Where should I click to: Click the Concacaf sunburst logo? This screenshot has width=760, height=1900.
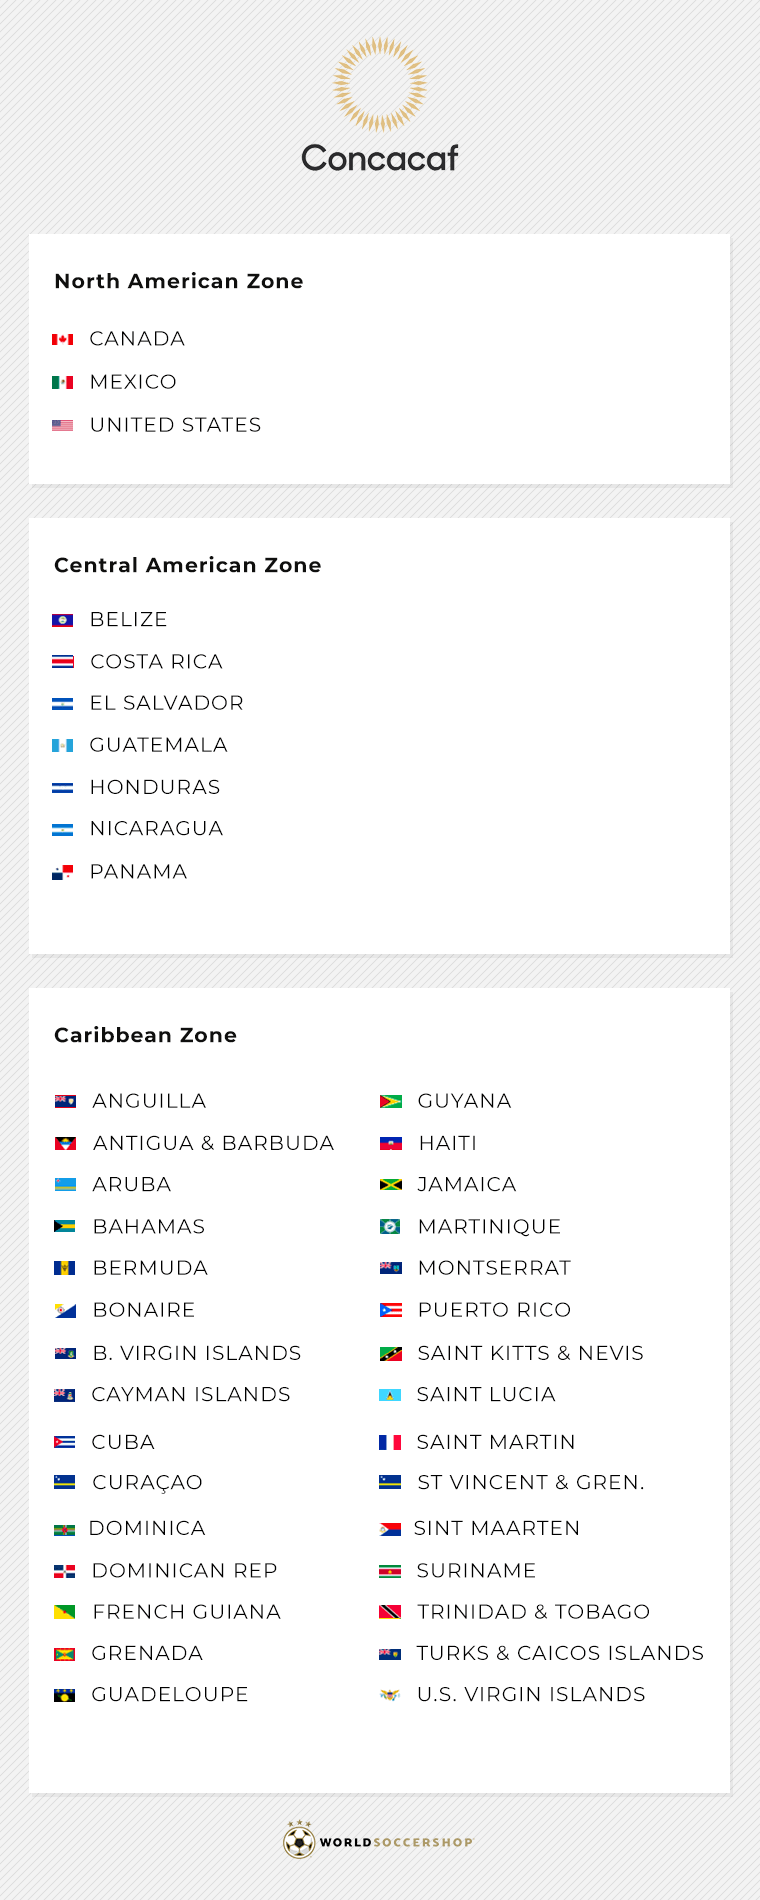click(380, 84)
